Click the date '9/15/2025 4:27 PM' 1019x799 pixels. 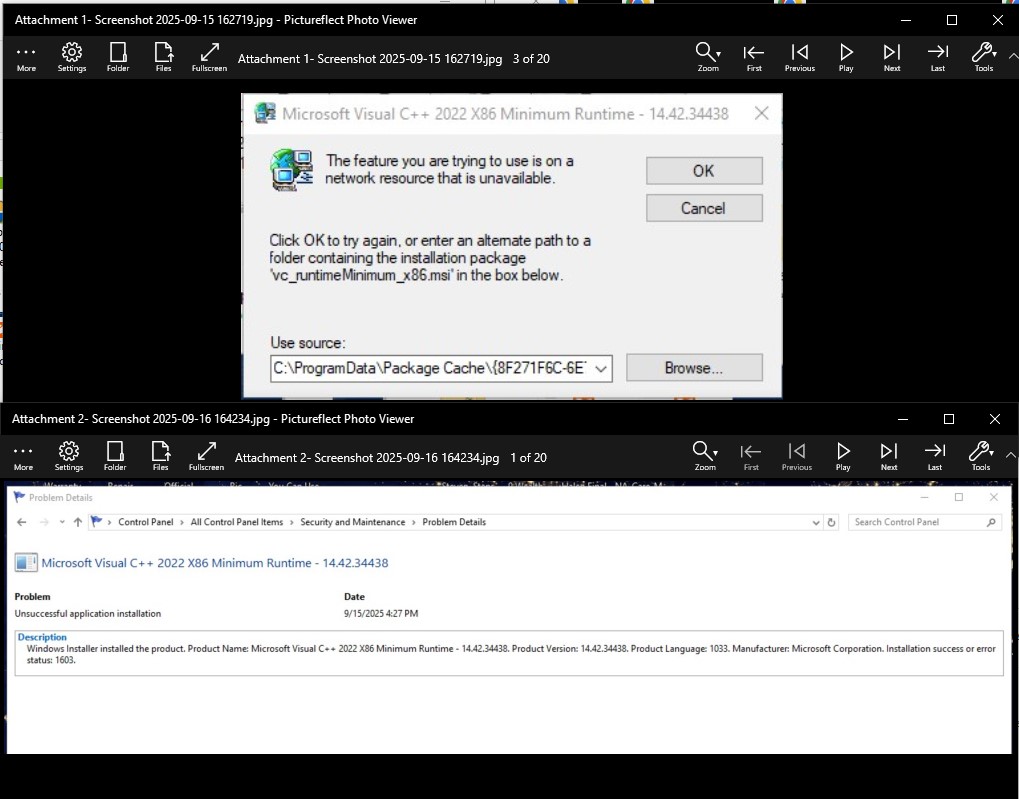pyautogui.click(x=381, y=613)
